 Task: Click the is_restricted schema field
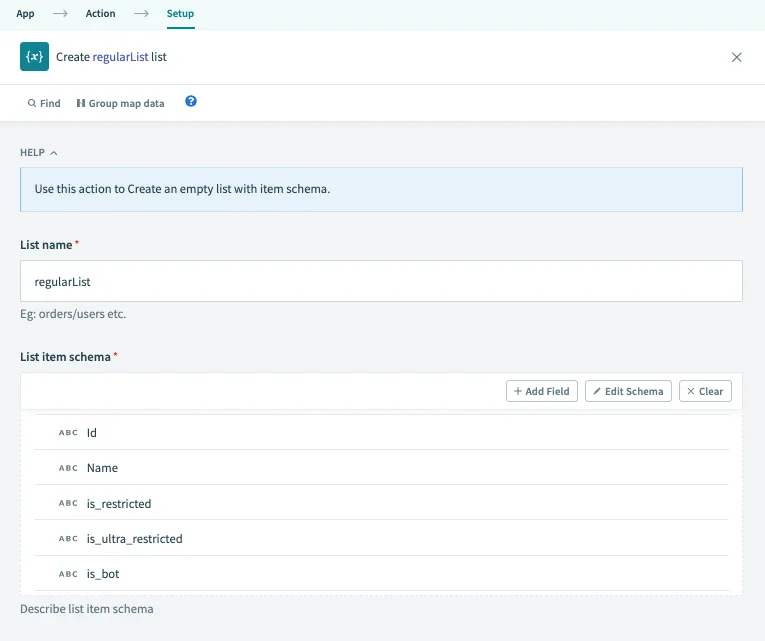(x=119, y=504)
